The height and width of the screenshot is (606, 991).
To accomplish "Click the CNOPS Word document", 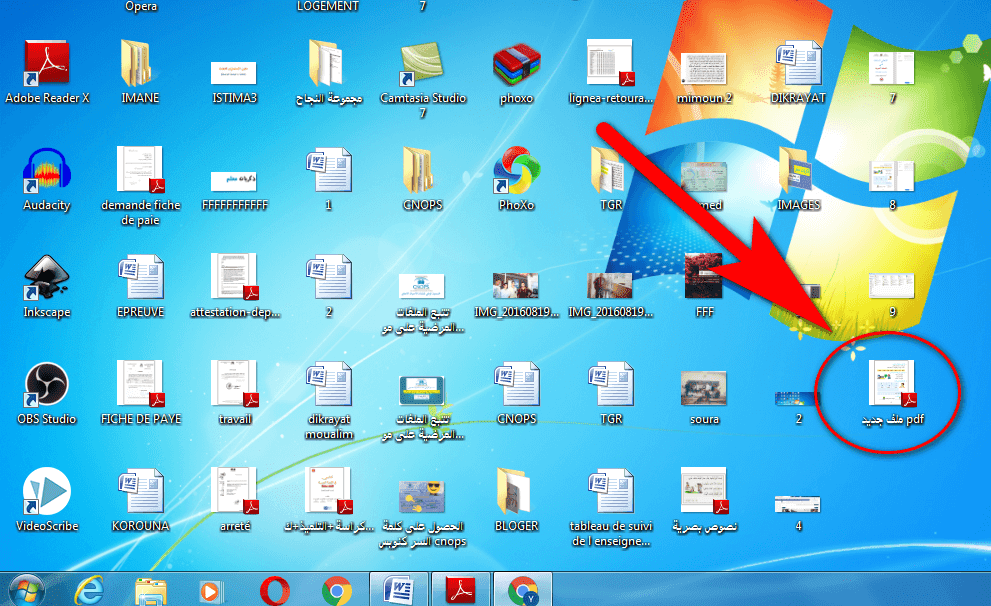I will coord(516,384).
